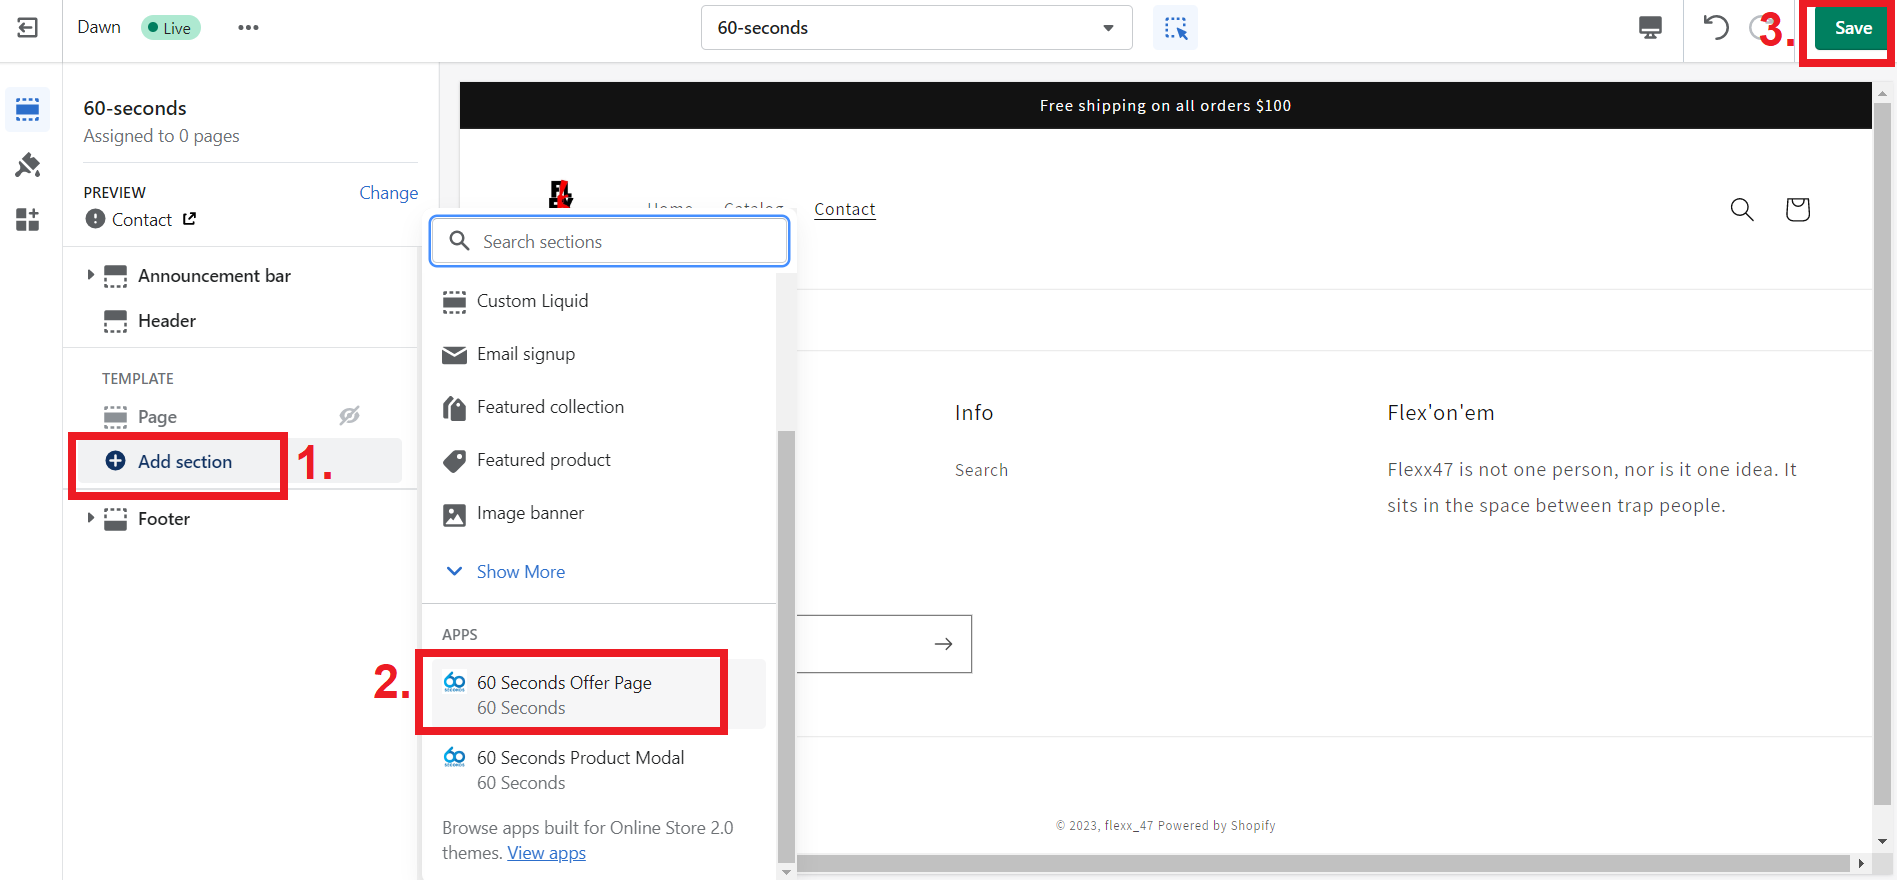Click the Featured collection icon
This screenshot has height=880, width=1897.
click(x=455, y=408)
